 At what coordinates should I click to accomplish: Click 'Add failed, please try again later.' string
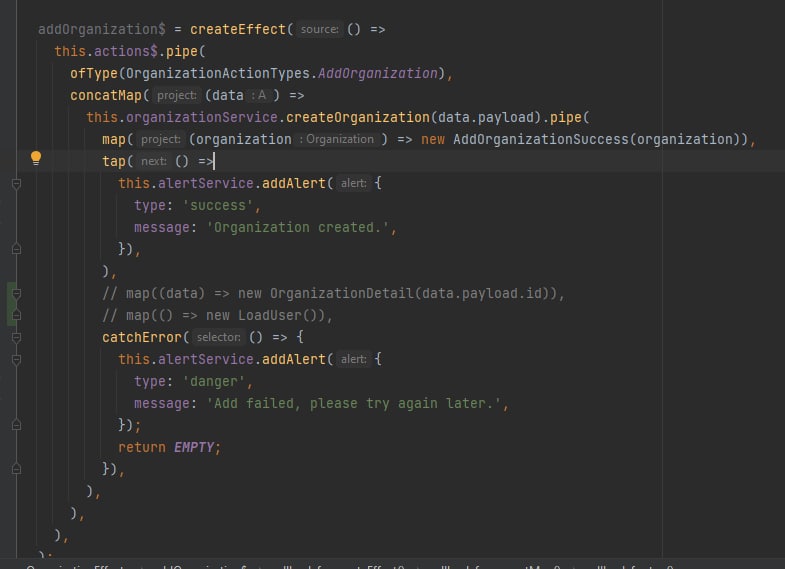(353, 404)
